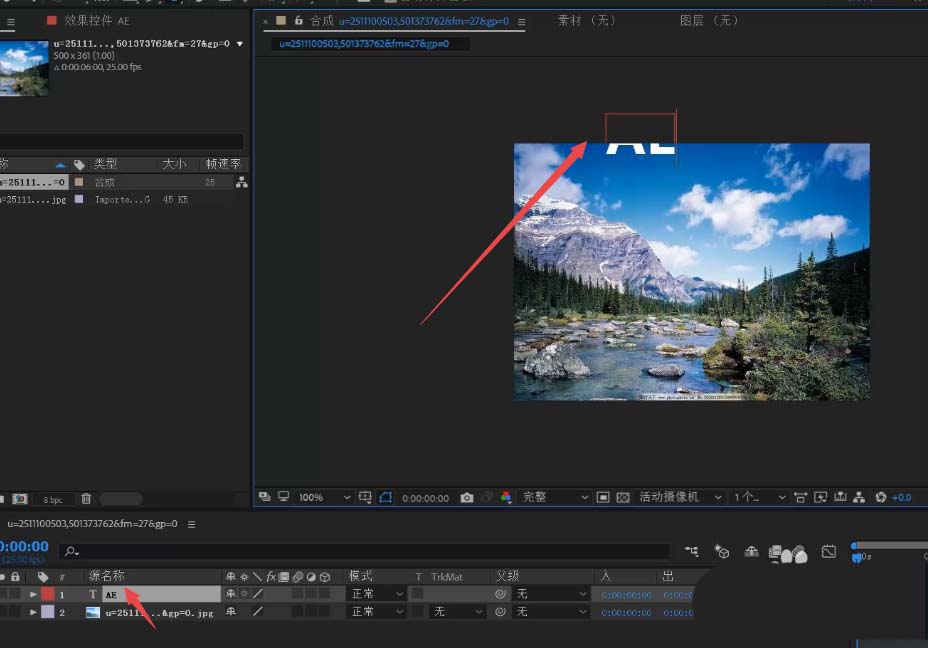Click the lavender label swatch of jpg layer
The height and width of the screenshot is (648, 928).
pyautogui.click(x=48, y=611)
